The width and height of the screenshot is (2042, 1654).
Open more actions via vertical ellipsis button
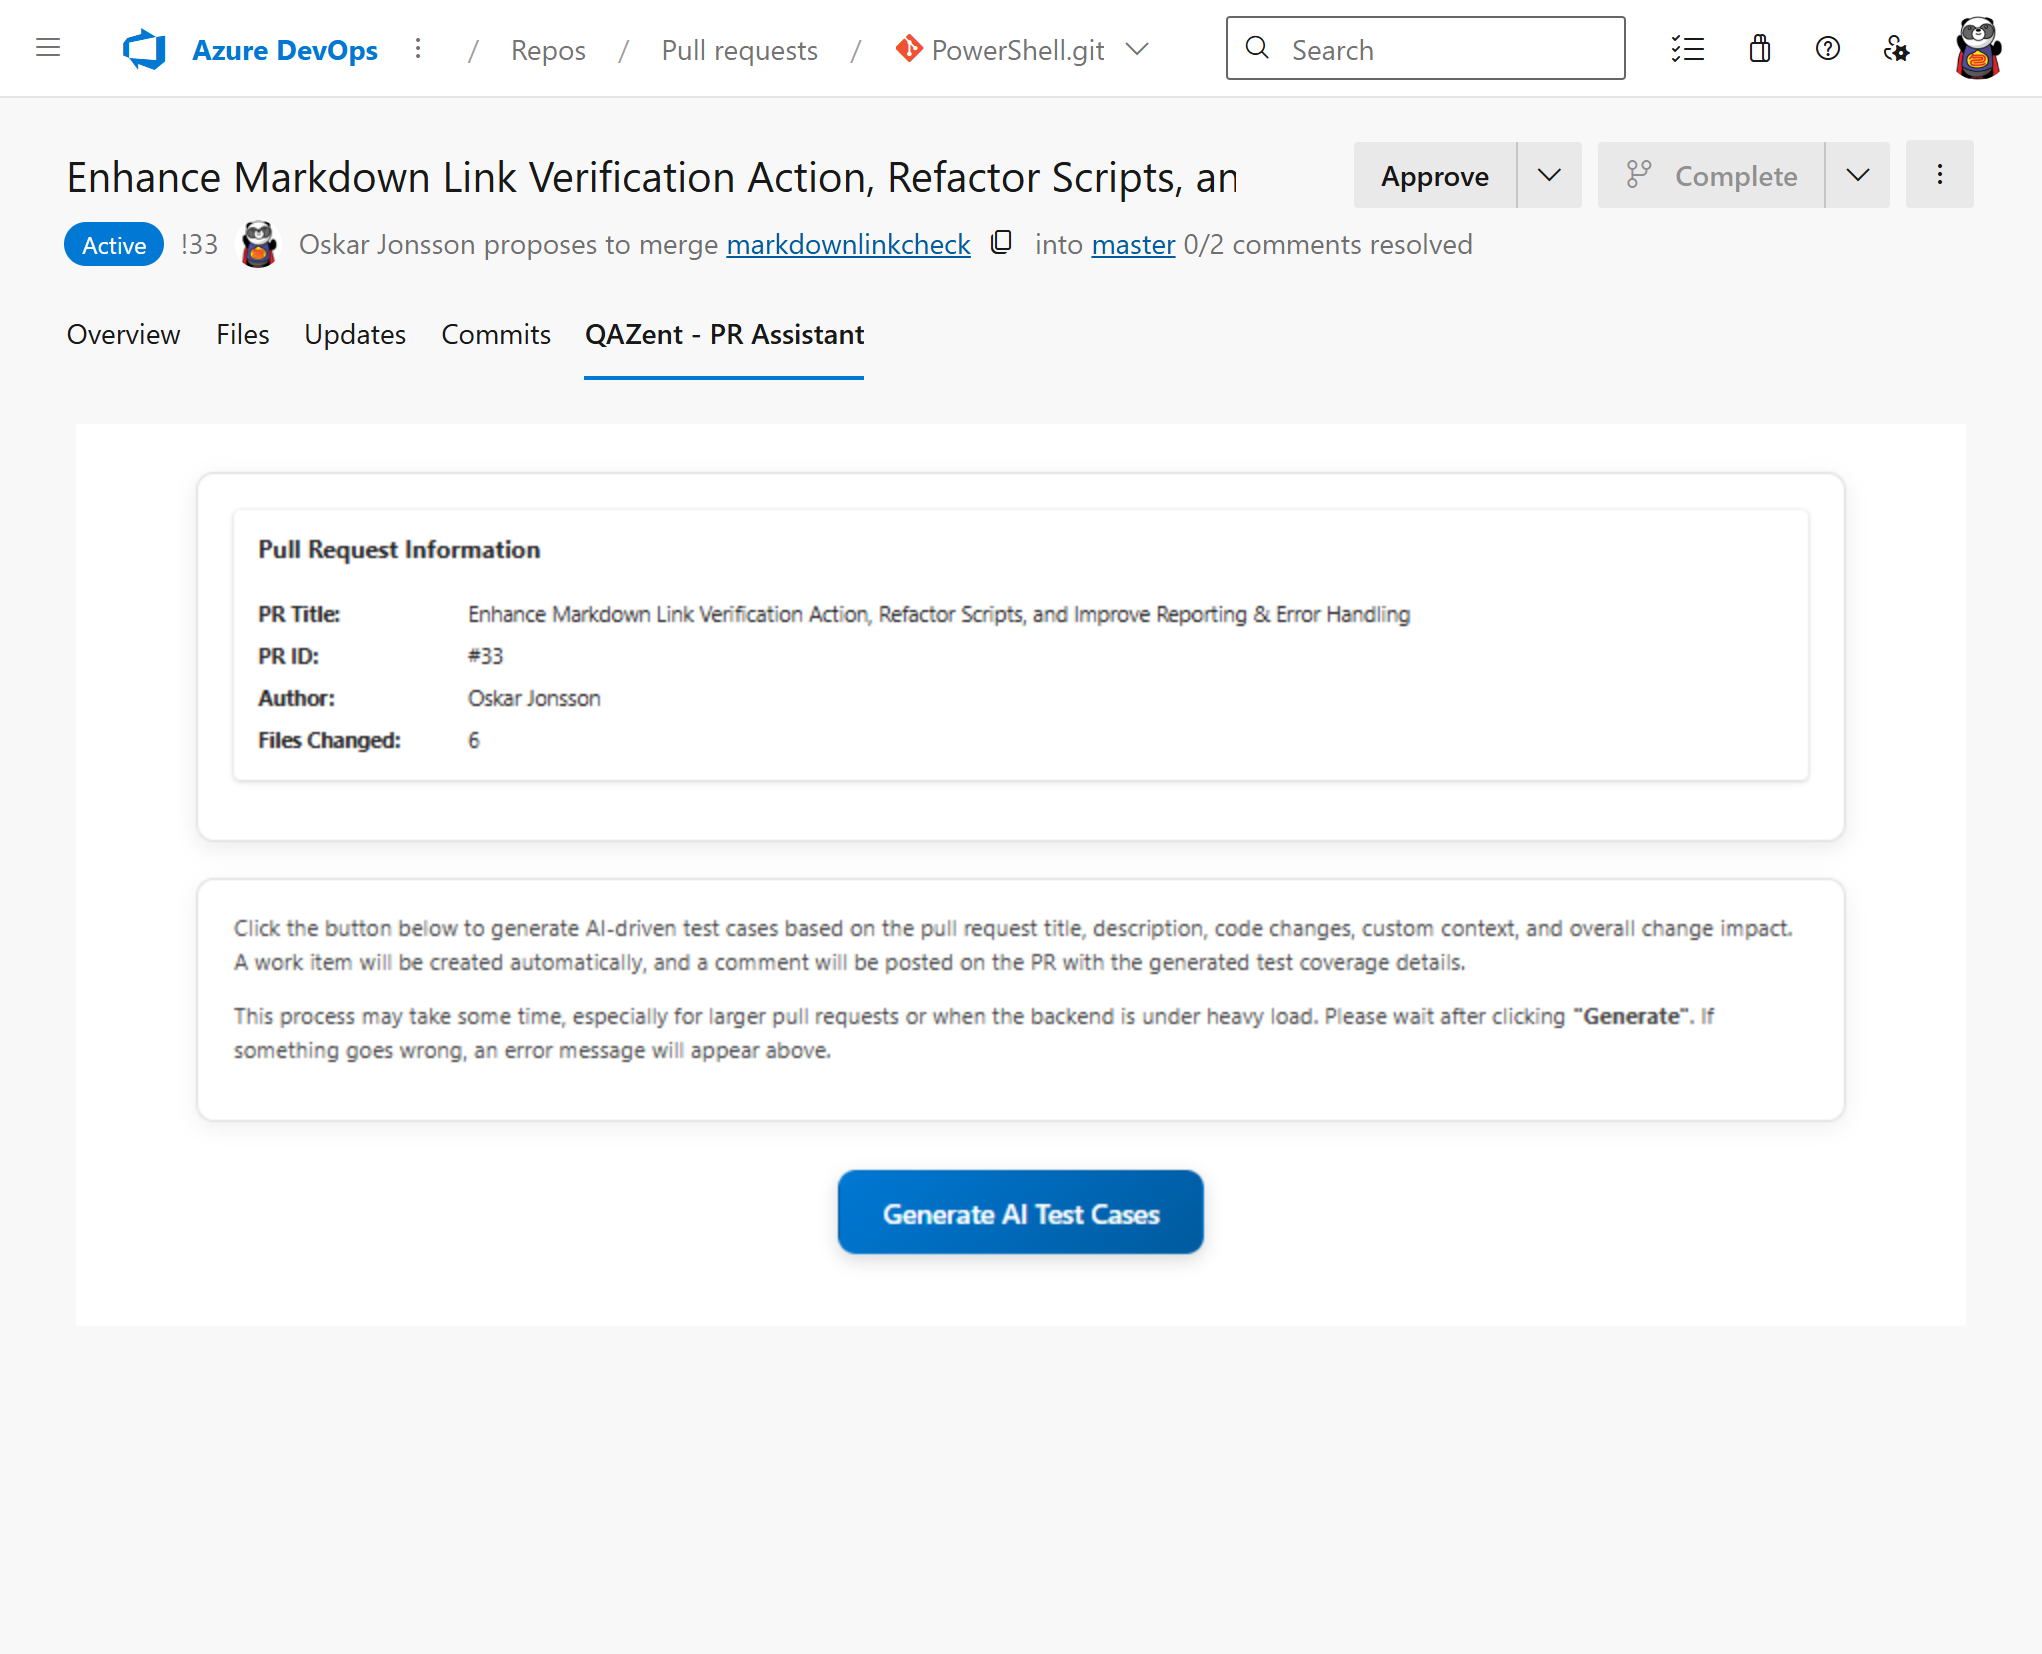pos(1939,174)
